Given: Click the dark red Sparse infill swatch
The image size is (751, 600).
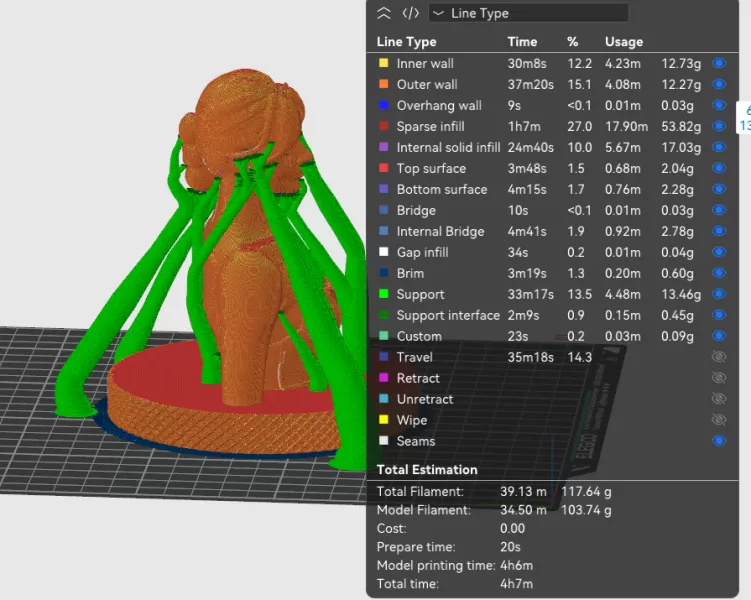Looking at the screenshot, I should coord(384,126).
